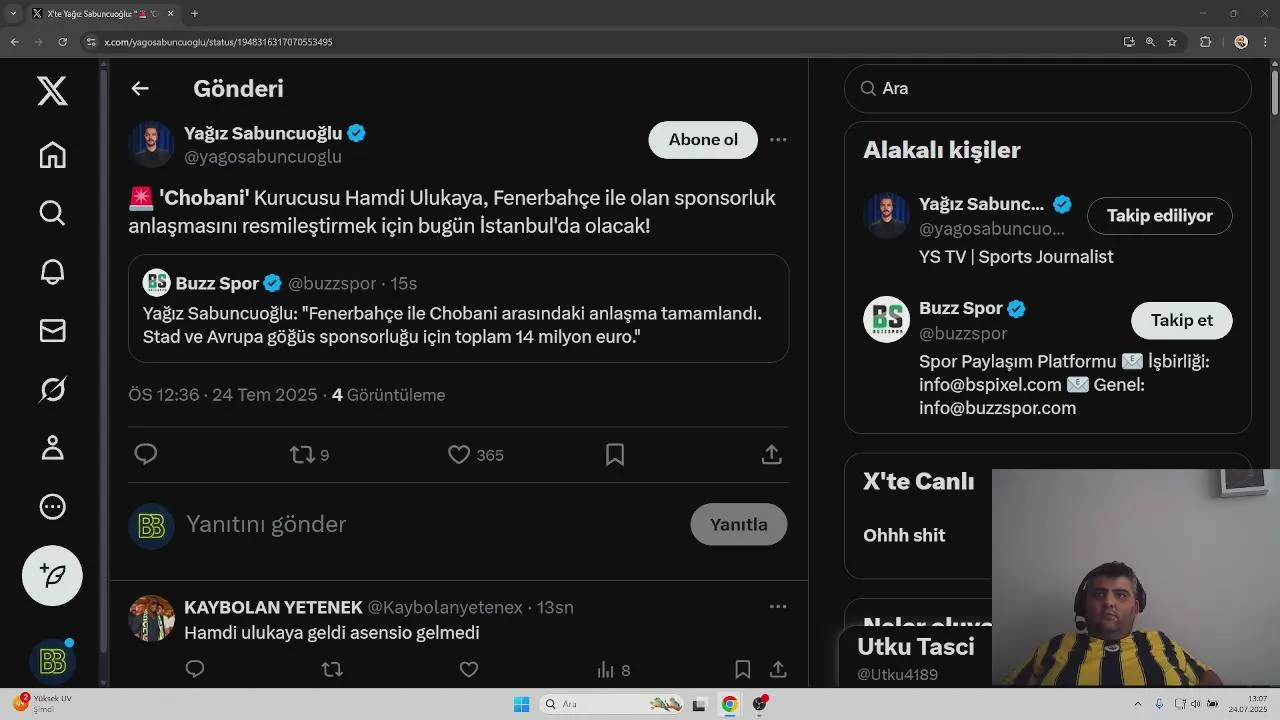Open the Chrome profile avatar
Screen dimensions: 1280x720
pos(1241,42)
